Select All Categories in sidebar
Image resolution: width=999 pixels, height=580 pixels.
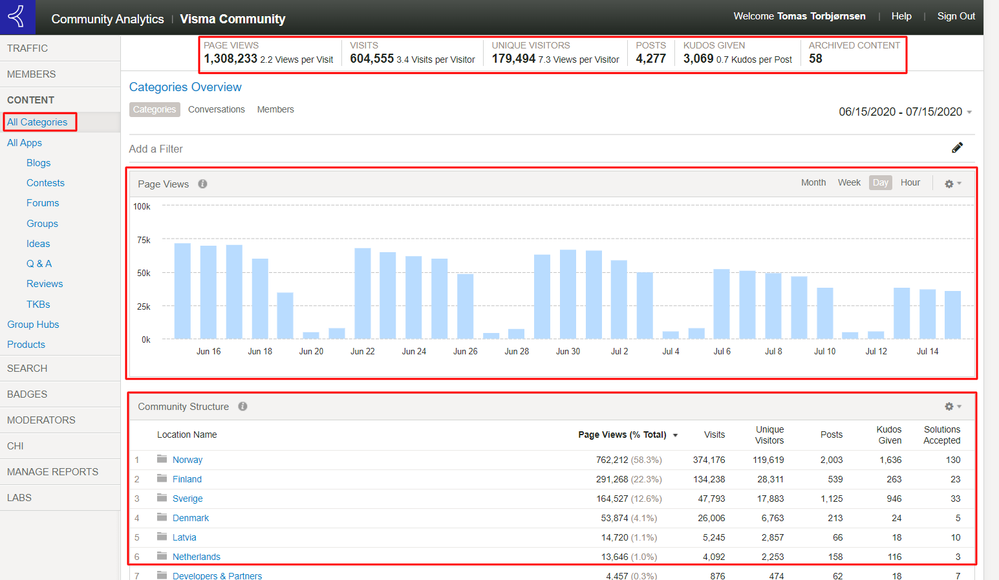(x=37, y=122)
